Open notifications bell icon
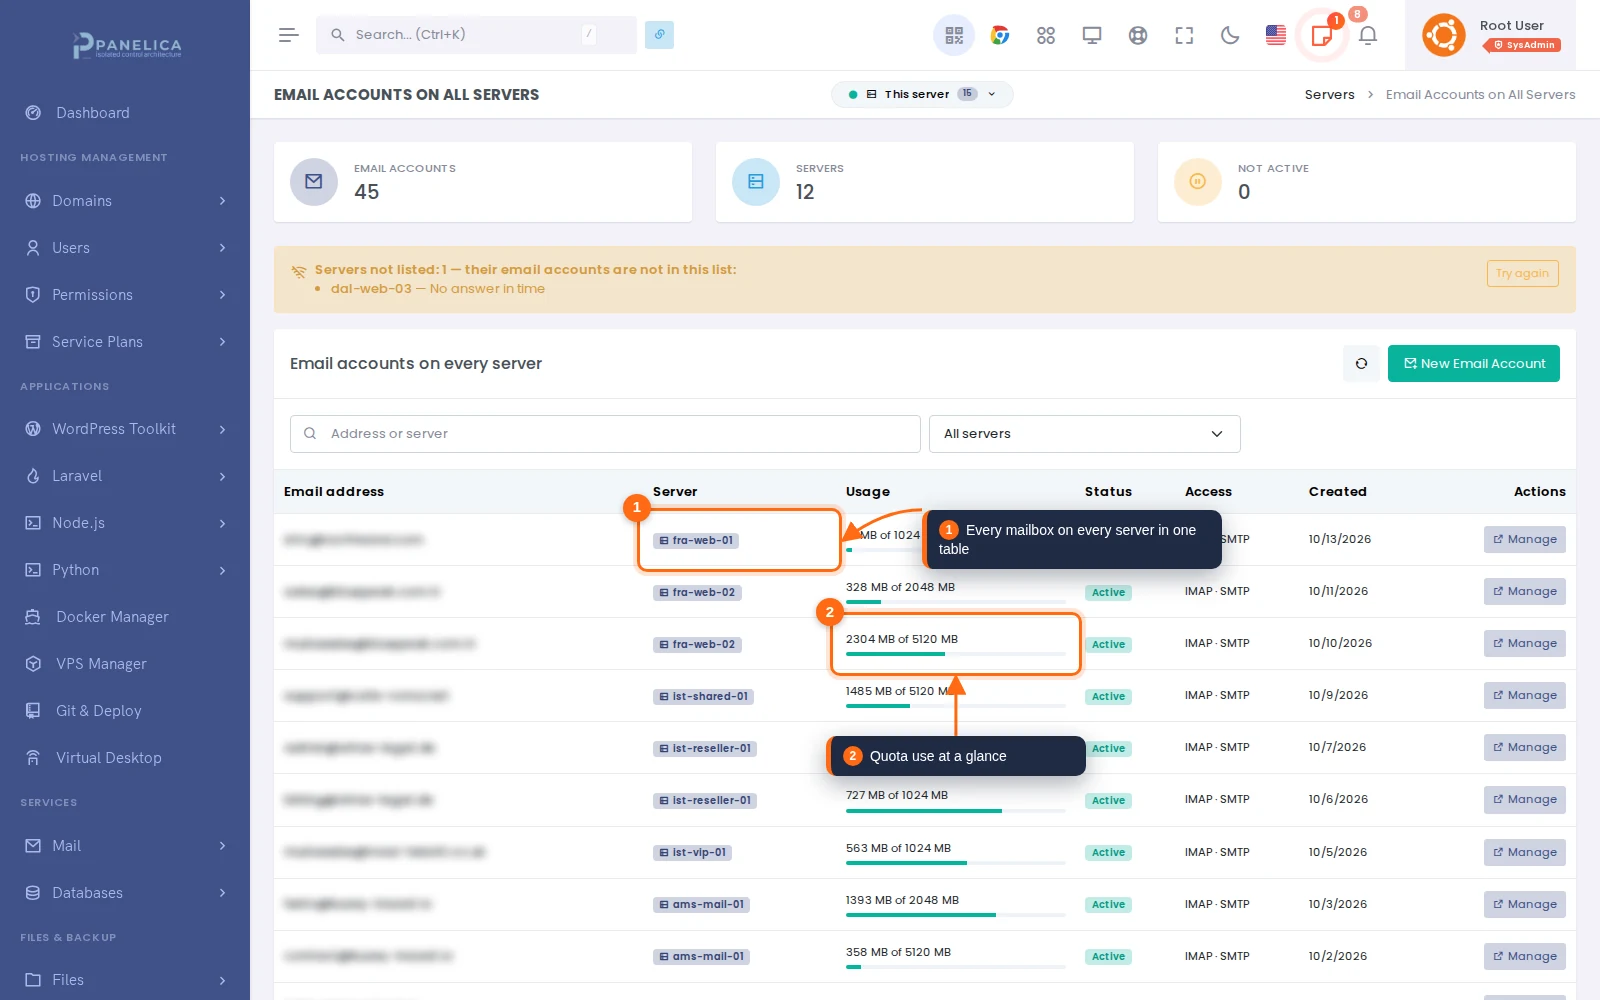Viewport: 1600px width, 1000px height. (1368, 35)
